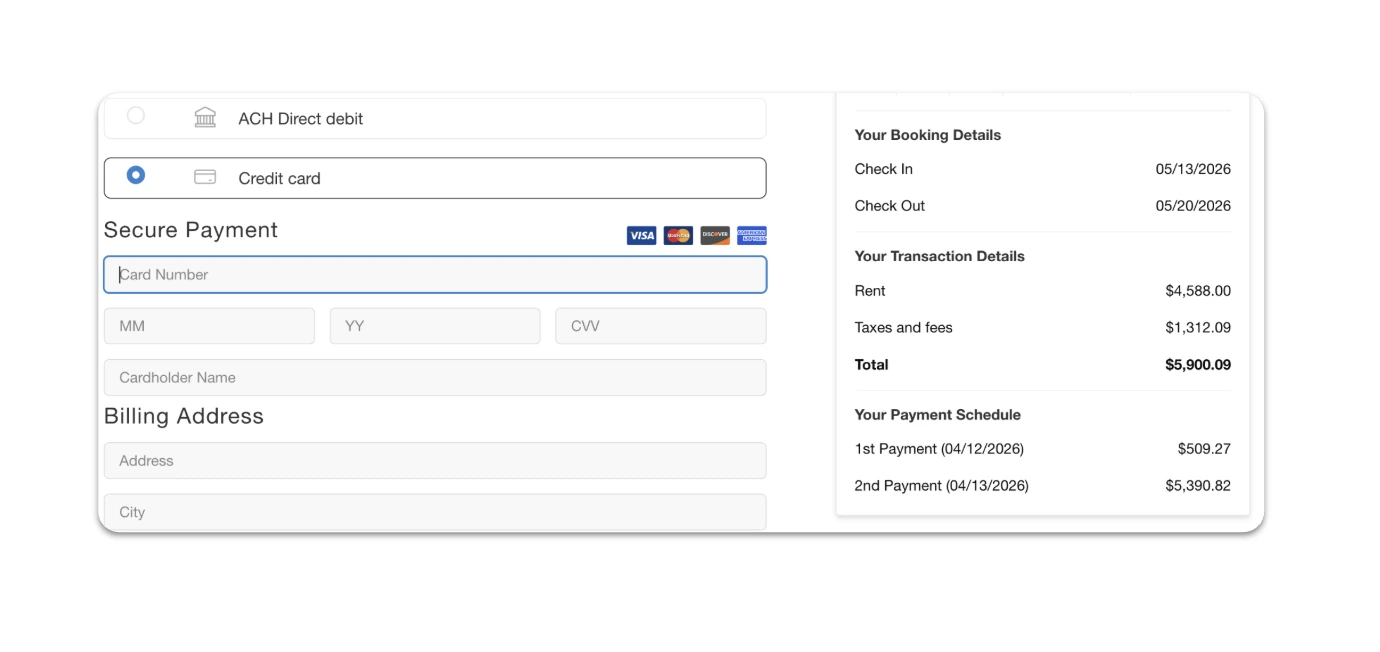Click the Visa card brand icon
1380x652 pixels.
tap(641, 235)
